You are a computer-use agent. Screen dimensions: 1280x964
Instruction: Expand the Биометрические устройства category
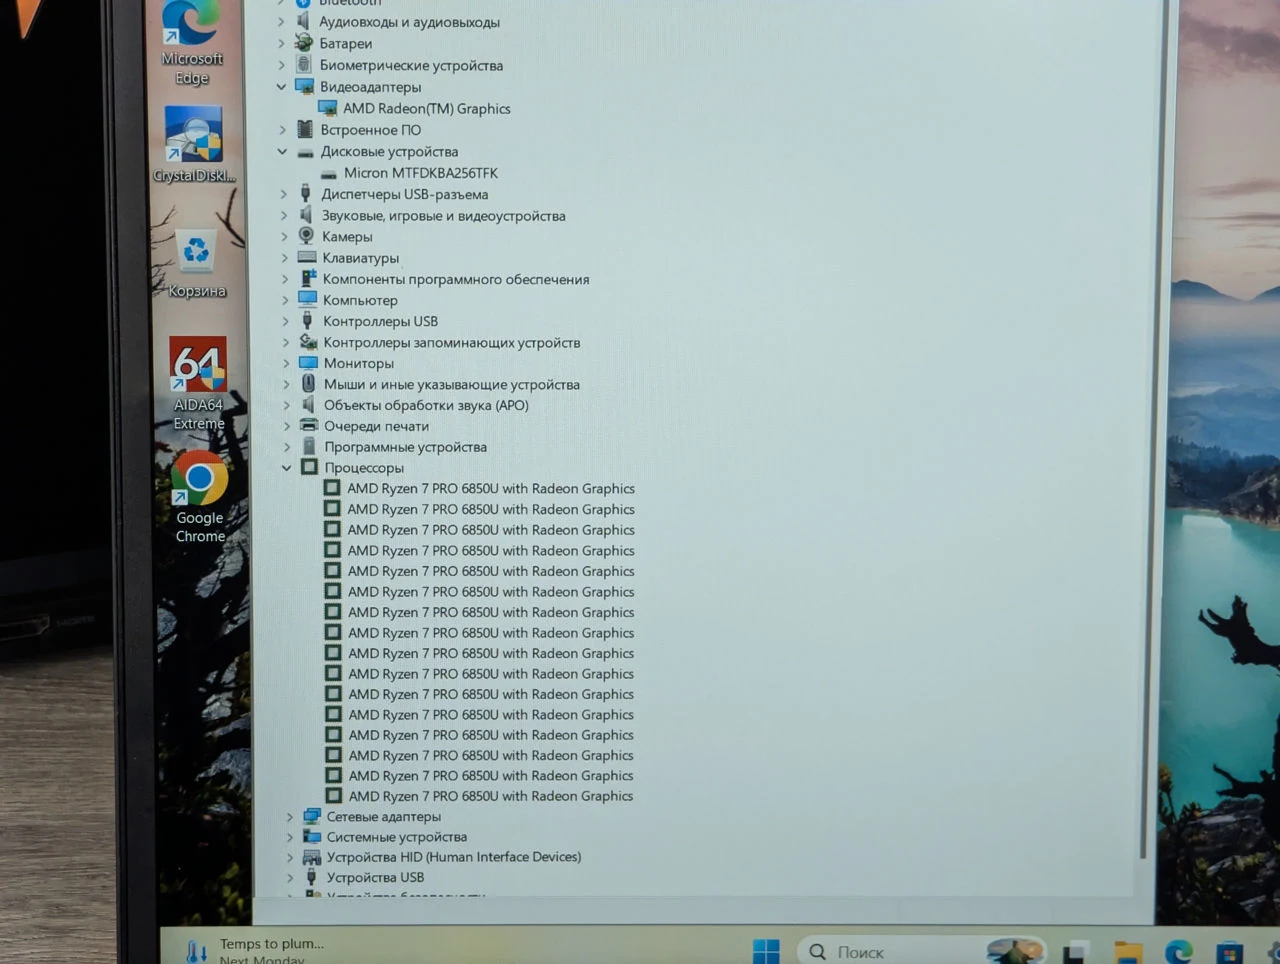(281, 65)
